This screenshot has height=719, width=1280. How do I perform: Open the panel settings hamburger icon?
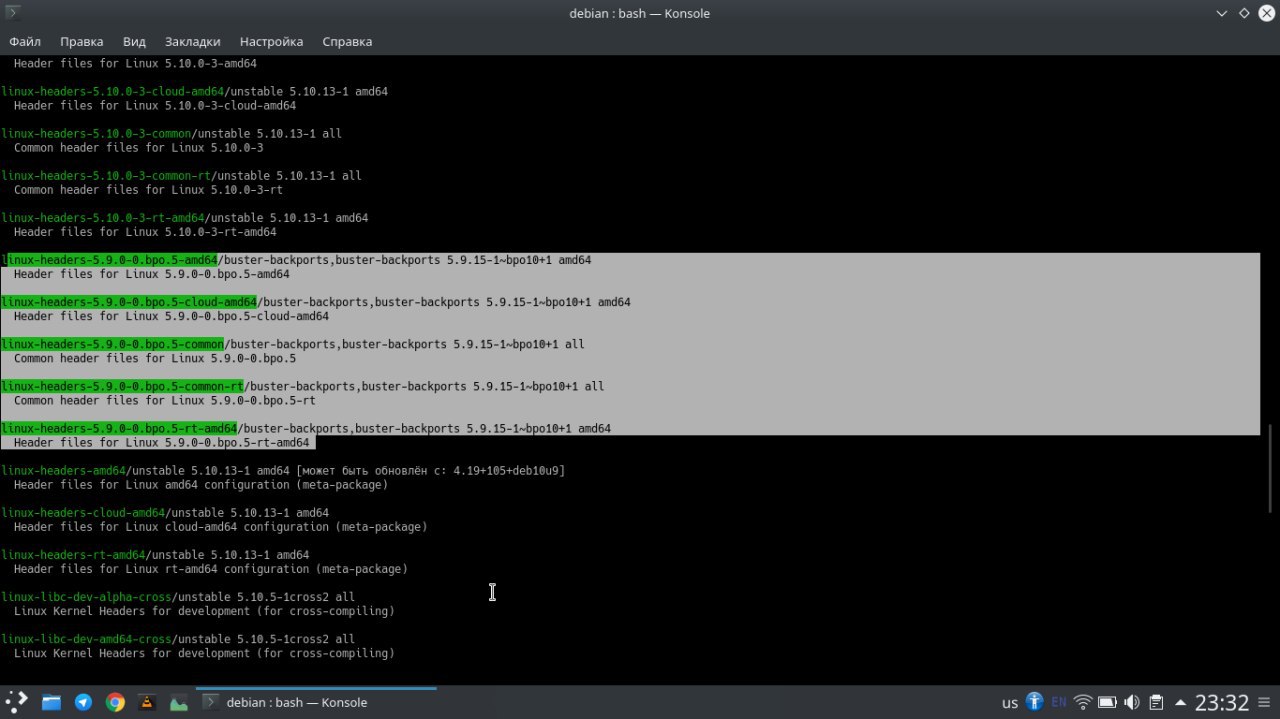click(x=1266, y=702)
